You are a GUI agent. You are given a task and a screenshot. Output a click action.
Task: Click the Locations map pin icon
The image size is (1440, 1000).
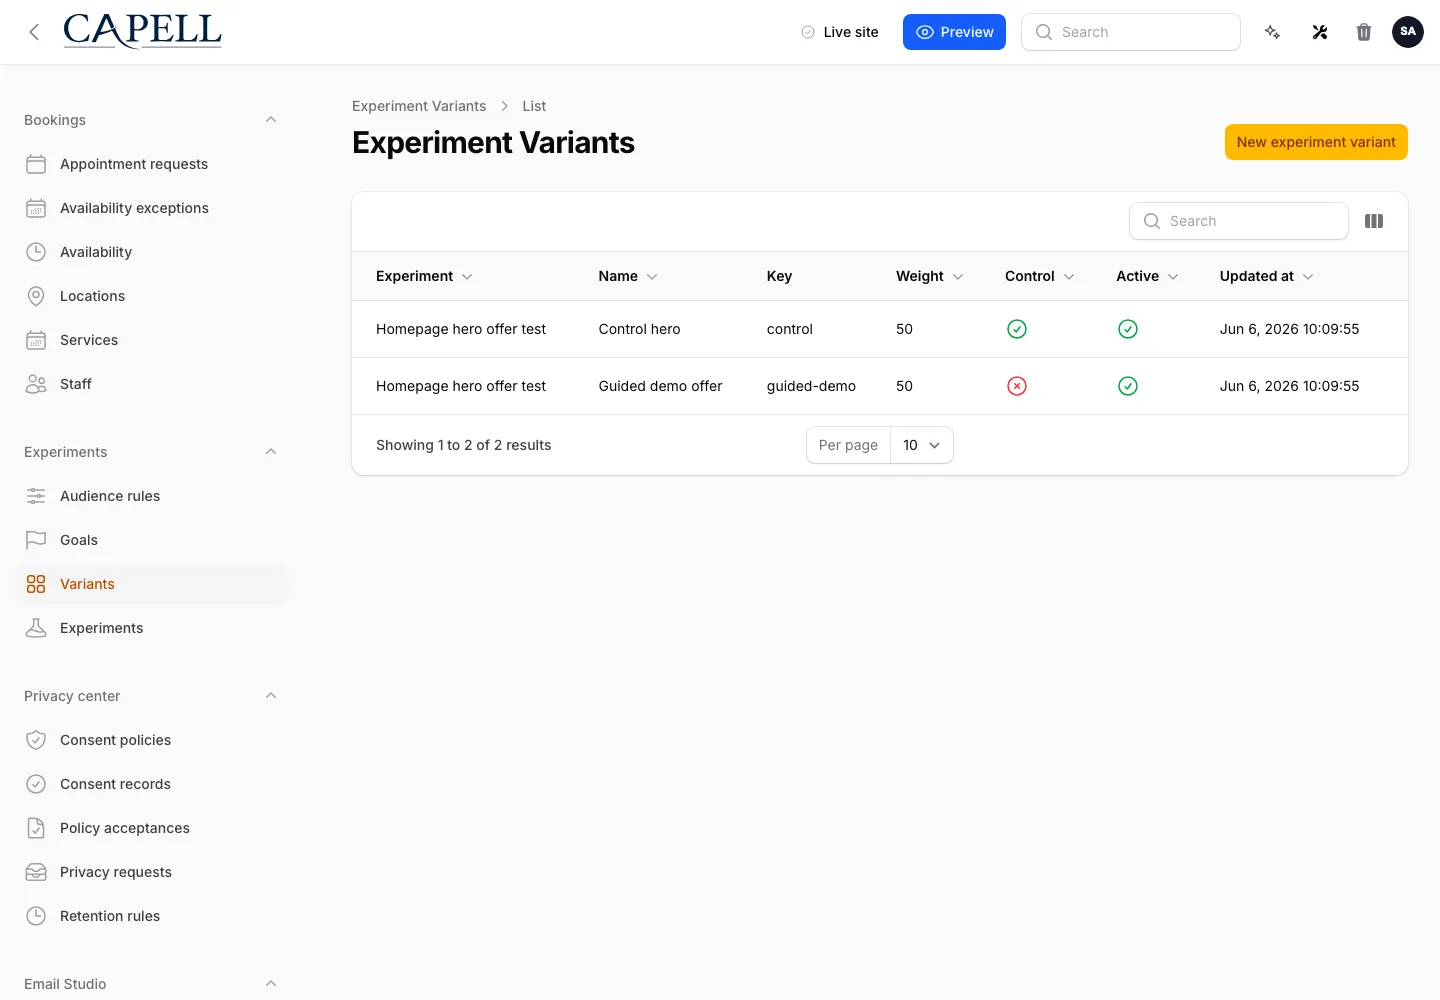tap(36, 296)
